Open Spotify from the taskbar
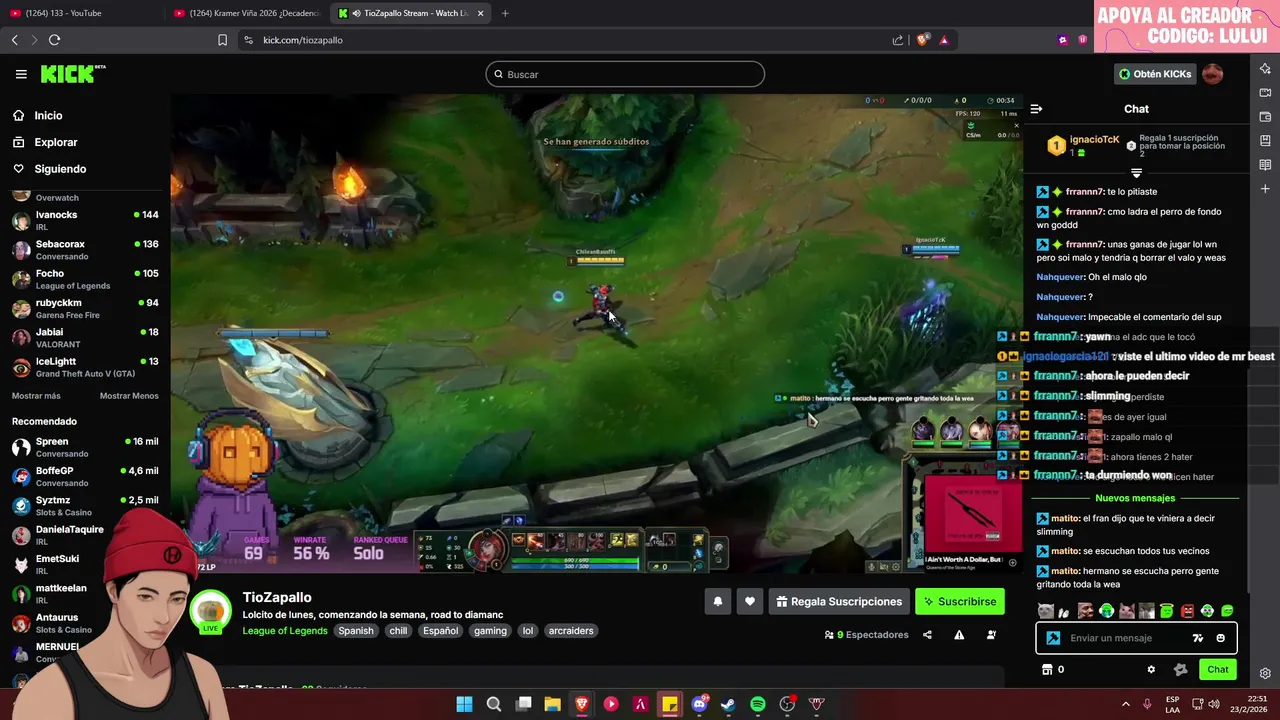This screenshot has width=1280, height=720. 758,704
